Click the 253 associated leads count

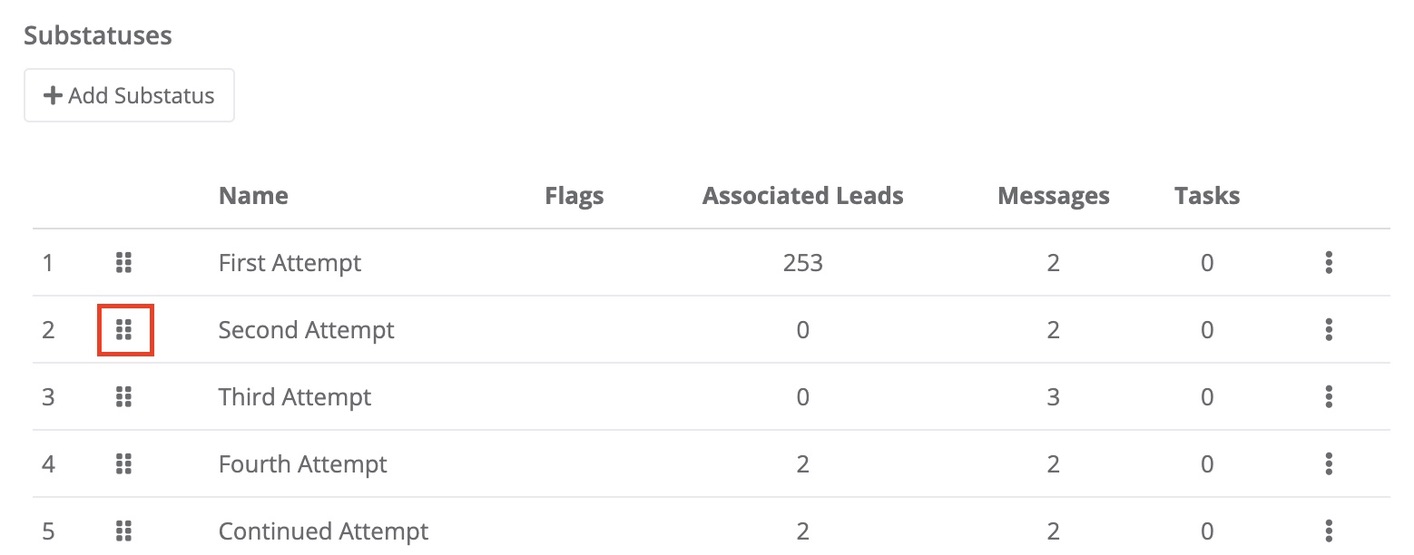[x=803, y=263]
